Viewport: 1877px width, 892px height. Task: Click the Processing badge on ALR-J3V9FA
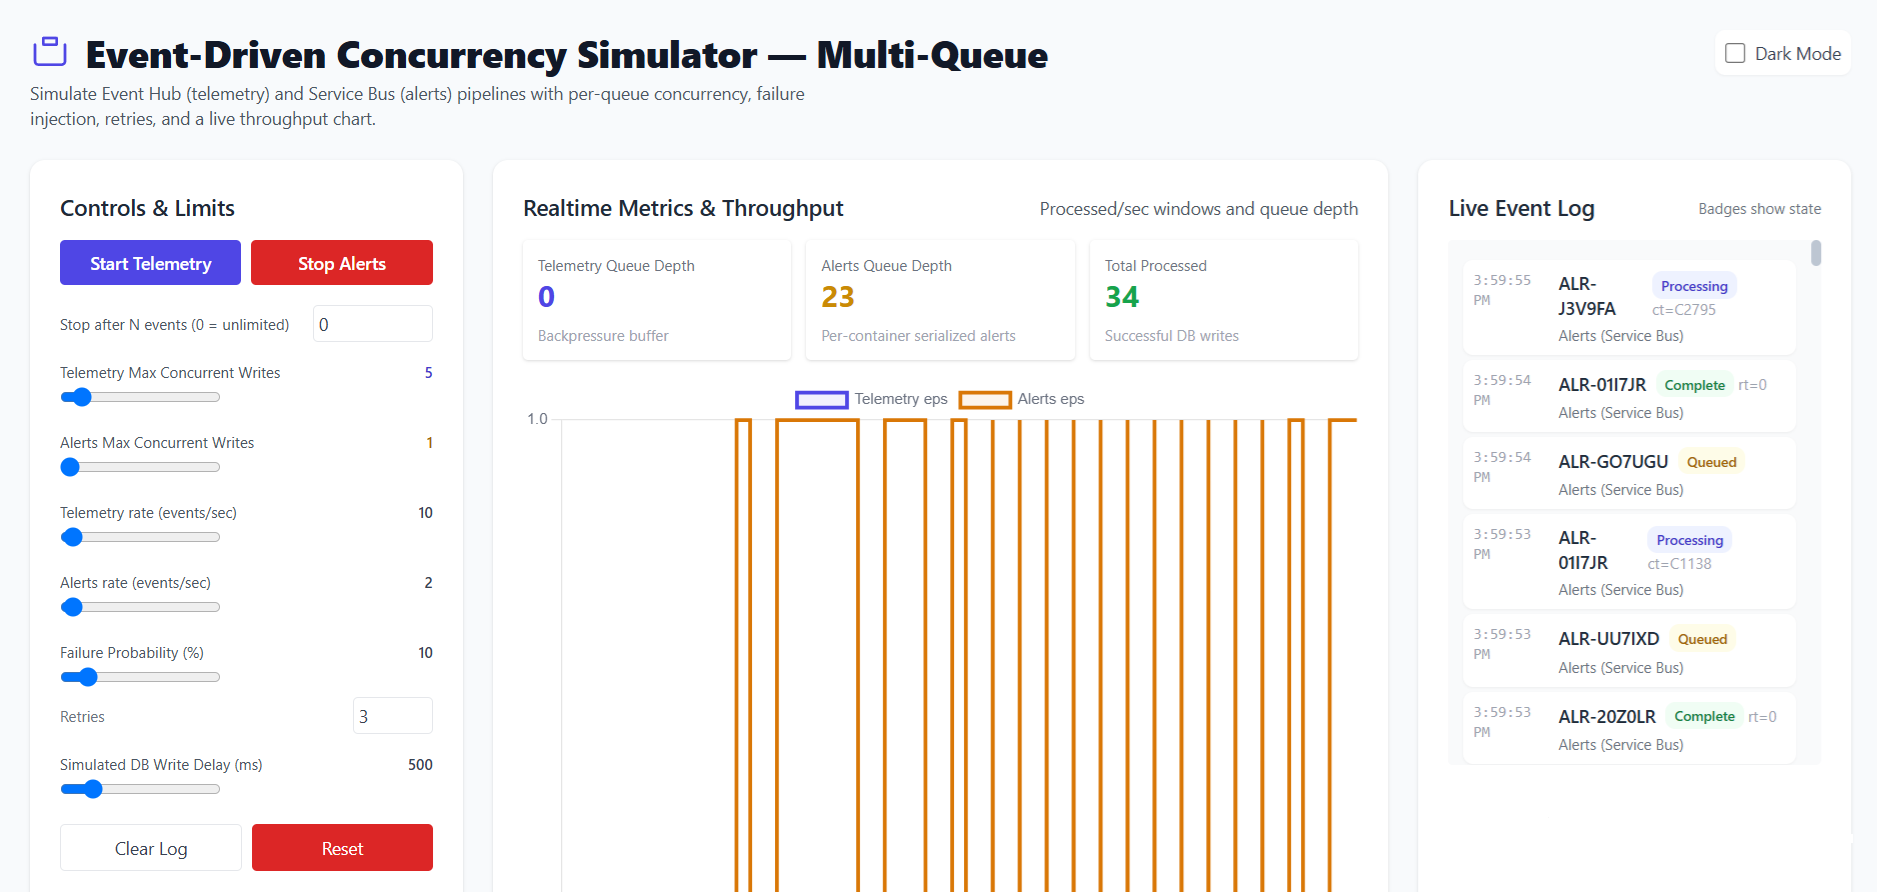pos(1693,286)
